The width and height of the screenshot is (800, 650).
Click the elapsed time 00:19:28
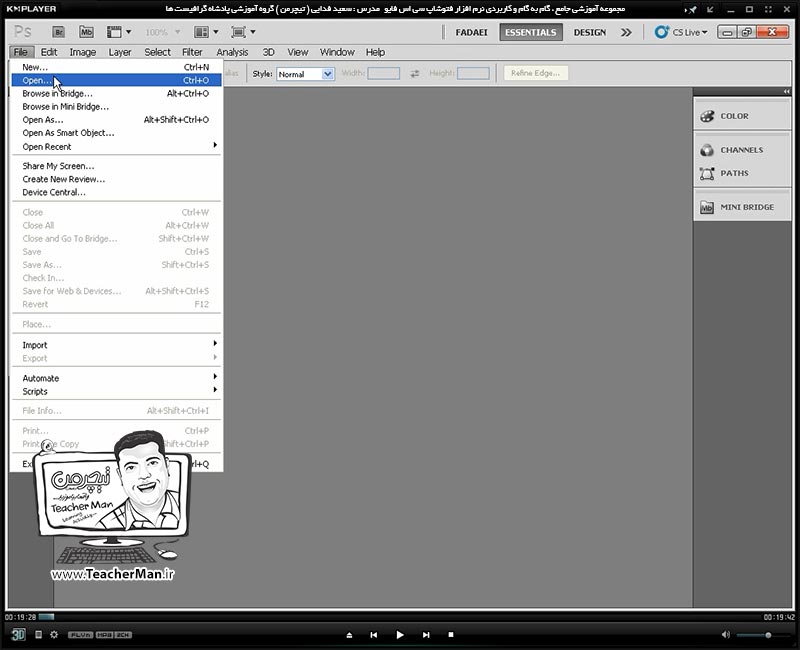pos(20,617)
